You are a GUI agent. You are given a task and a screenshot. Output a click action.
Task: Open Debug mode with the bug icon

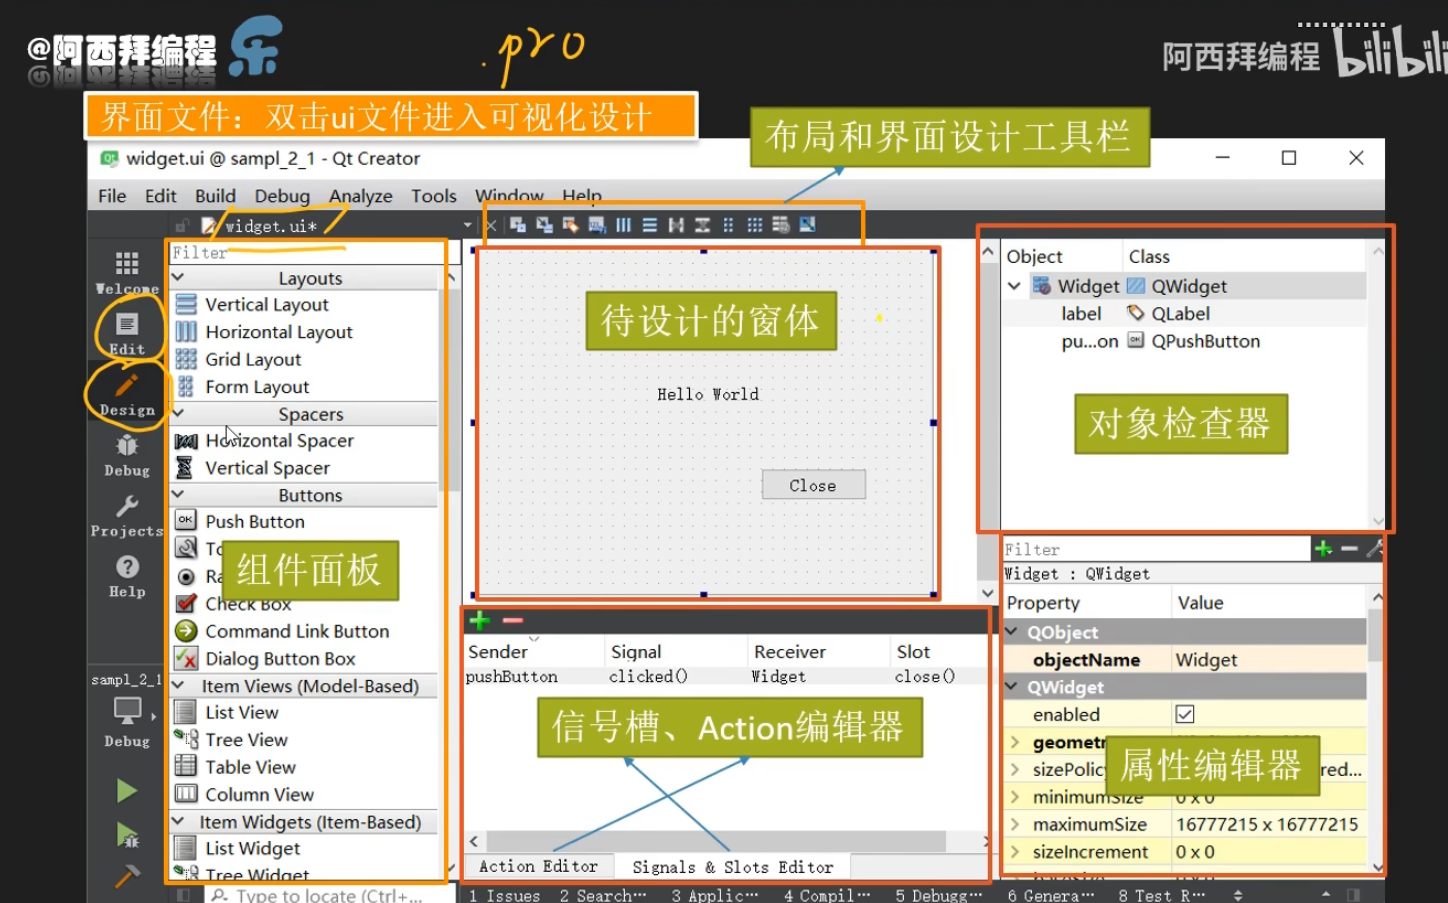[x=127, y=455]
